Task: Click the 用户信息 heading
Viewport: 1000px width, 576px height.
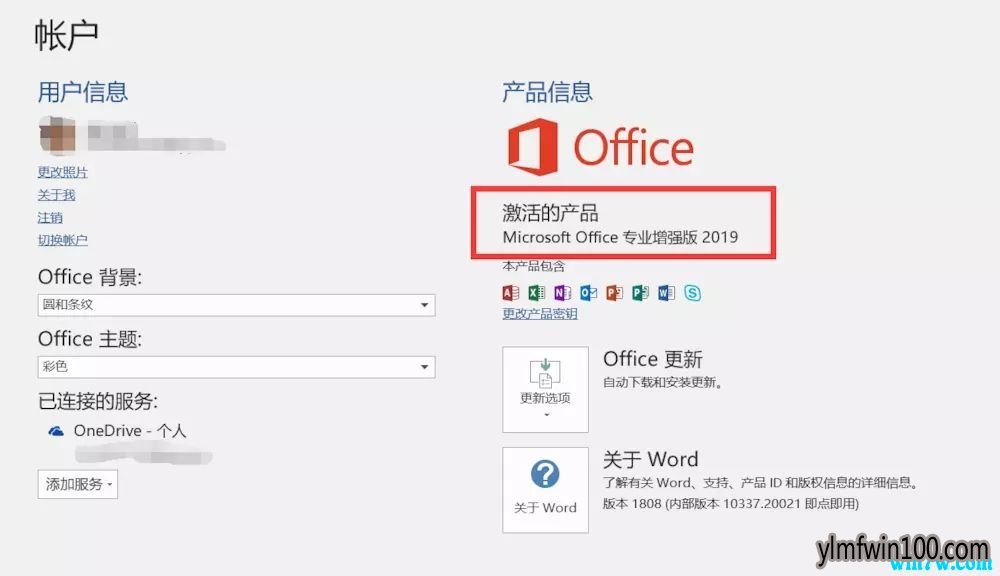Action: pyautogui.click(x=83, y=92)
